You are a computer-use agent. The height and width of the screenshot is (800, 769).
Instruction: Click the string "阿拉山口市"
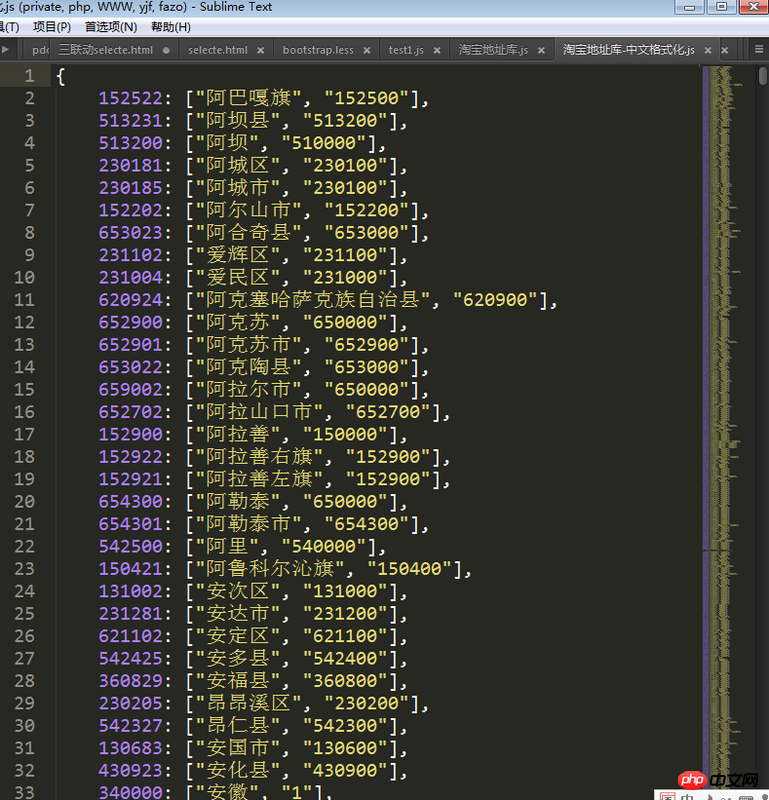click(259, 412)
